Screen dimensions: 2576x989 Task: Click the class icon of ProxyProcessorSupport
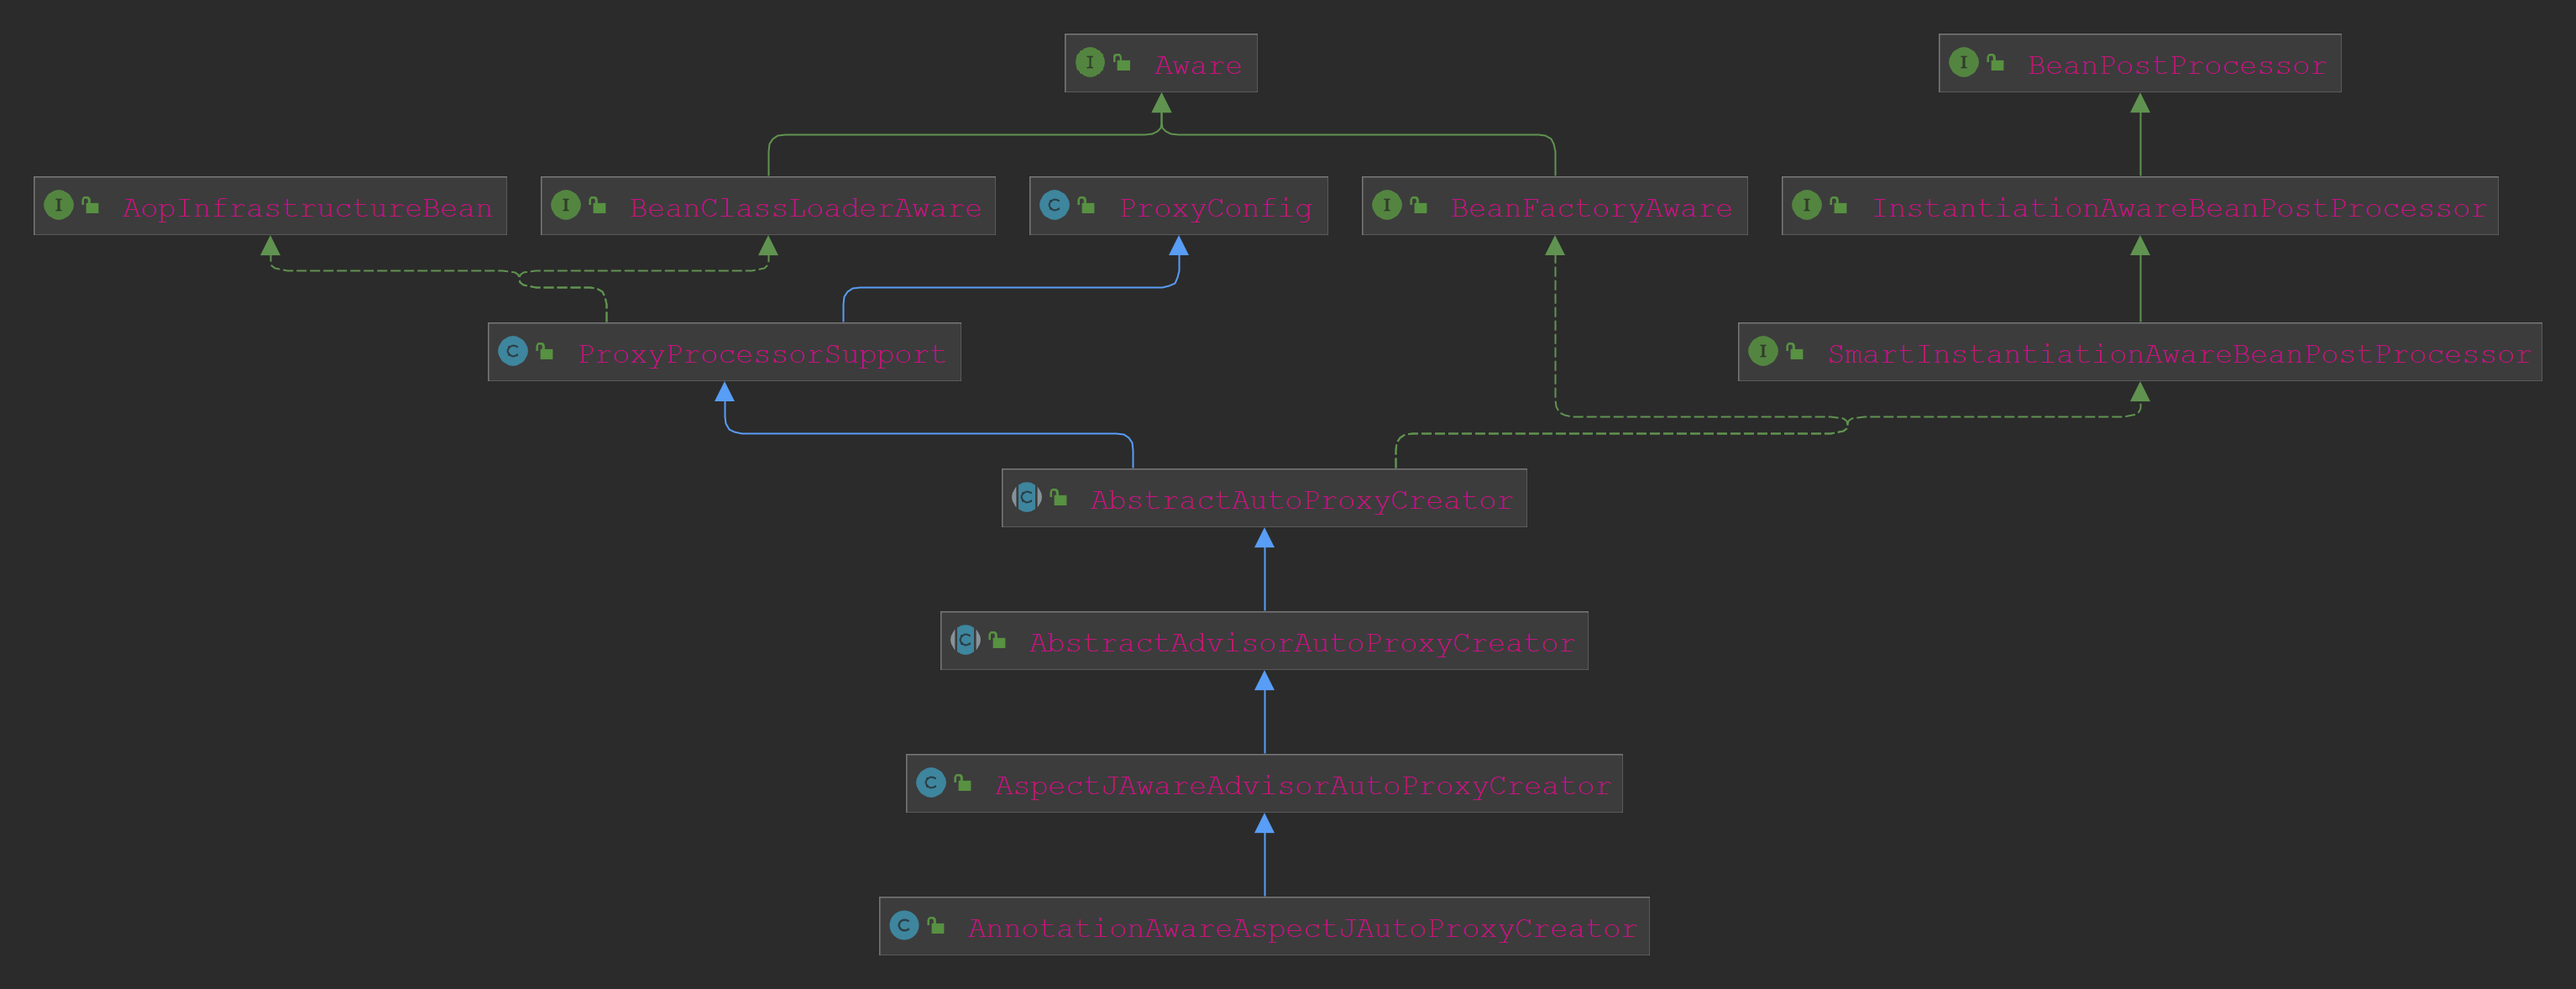click(513, 352)
